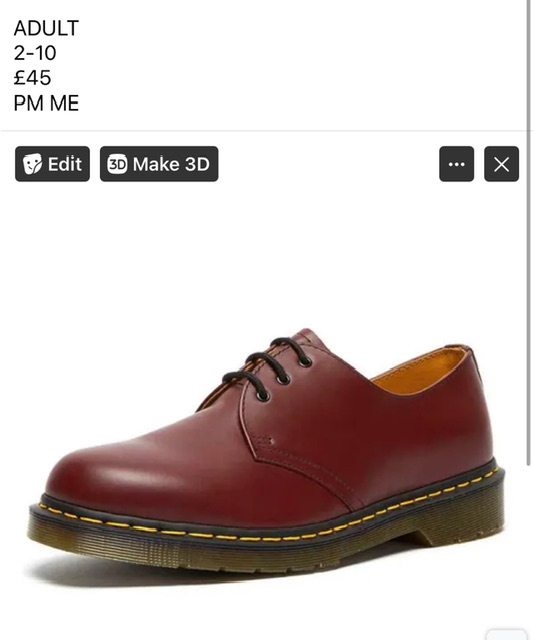Select Make 3D for the photo
This screenshot has height=640, width=534.
[x=159, y=164]
